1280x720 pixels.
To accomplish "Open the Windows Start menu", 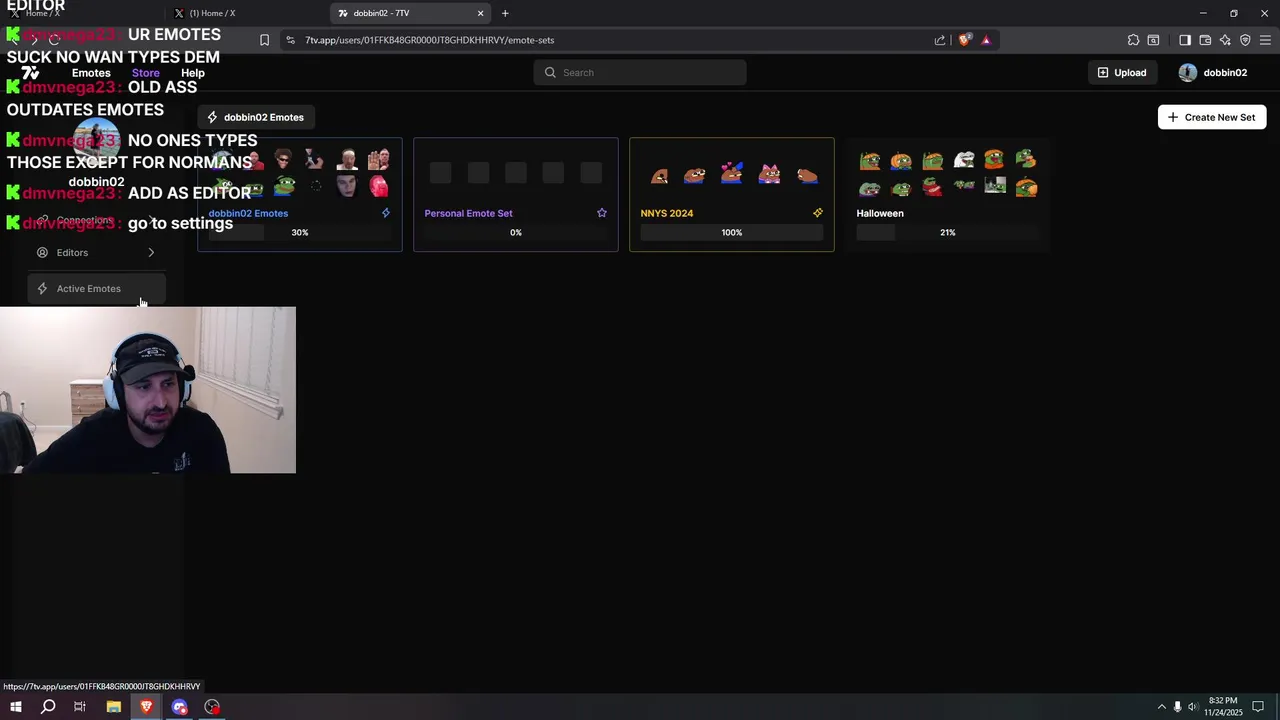I will click(x=15, y=707).
